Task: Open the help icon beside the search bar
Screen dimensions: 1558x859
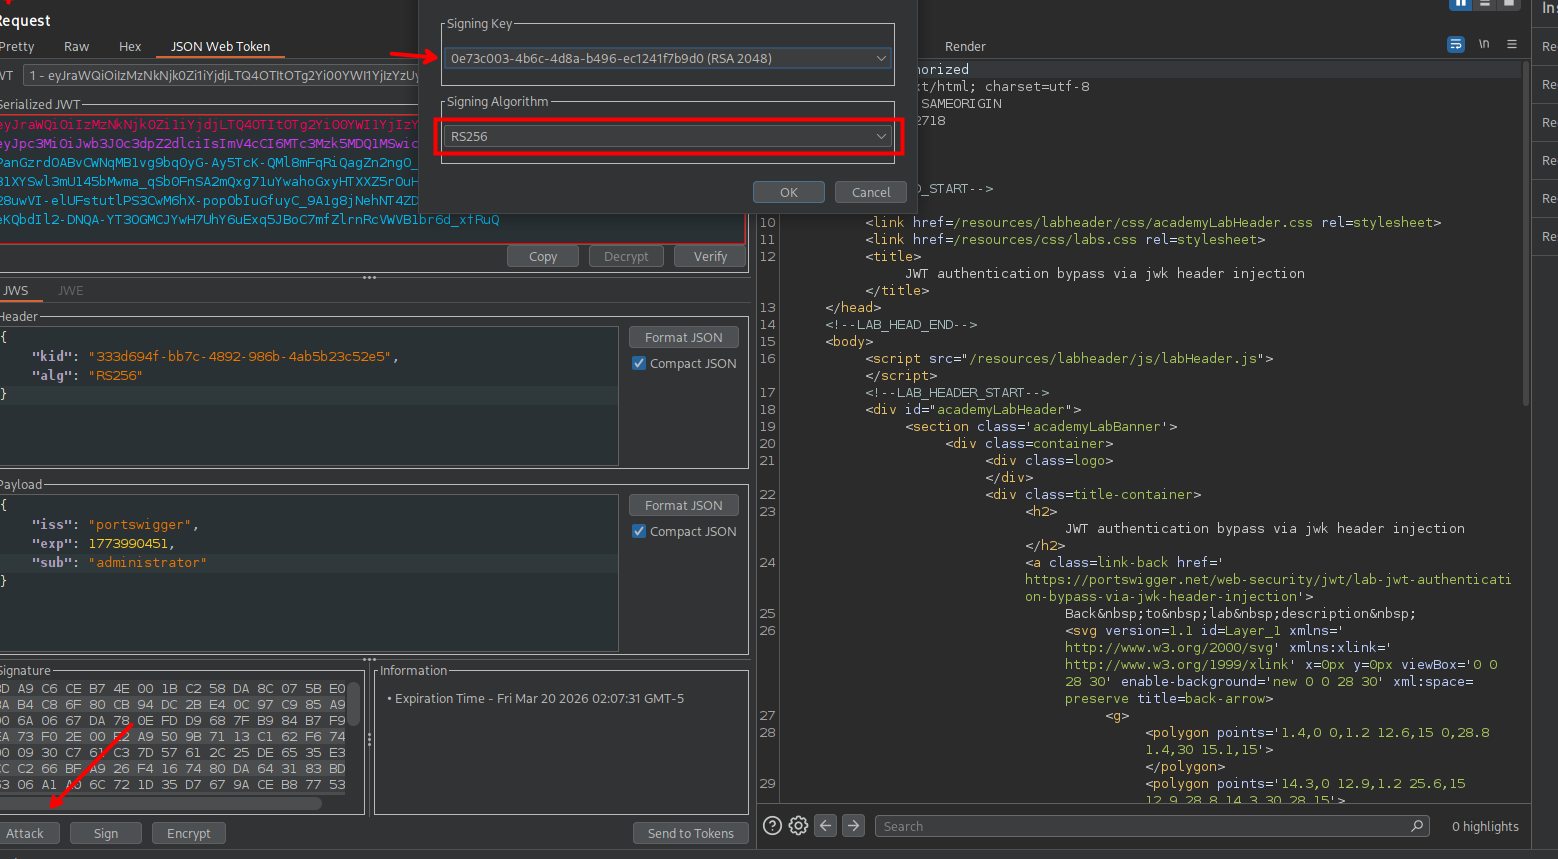Action: click(772, 825)
